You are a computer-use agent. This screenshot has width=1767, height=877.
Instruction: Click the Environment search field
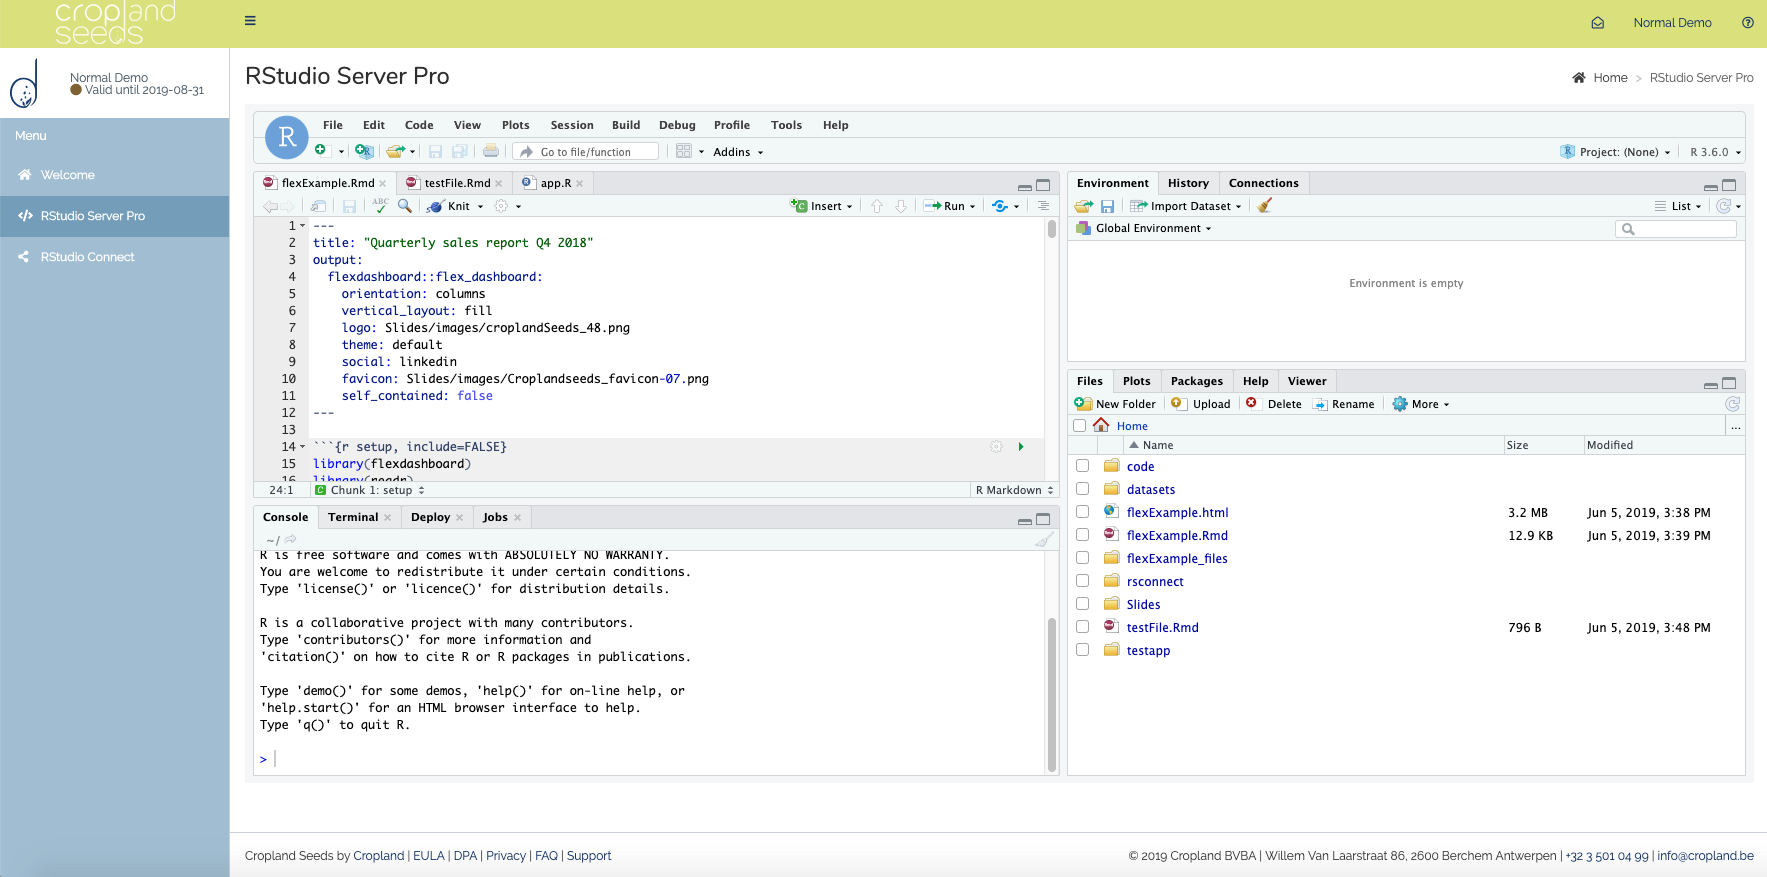pyautogui.click(x=1676, y=229)
